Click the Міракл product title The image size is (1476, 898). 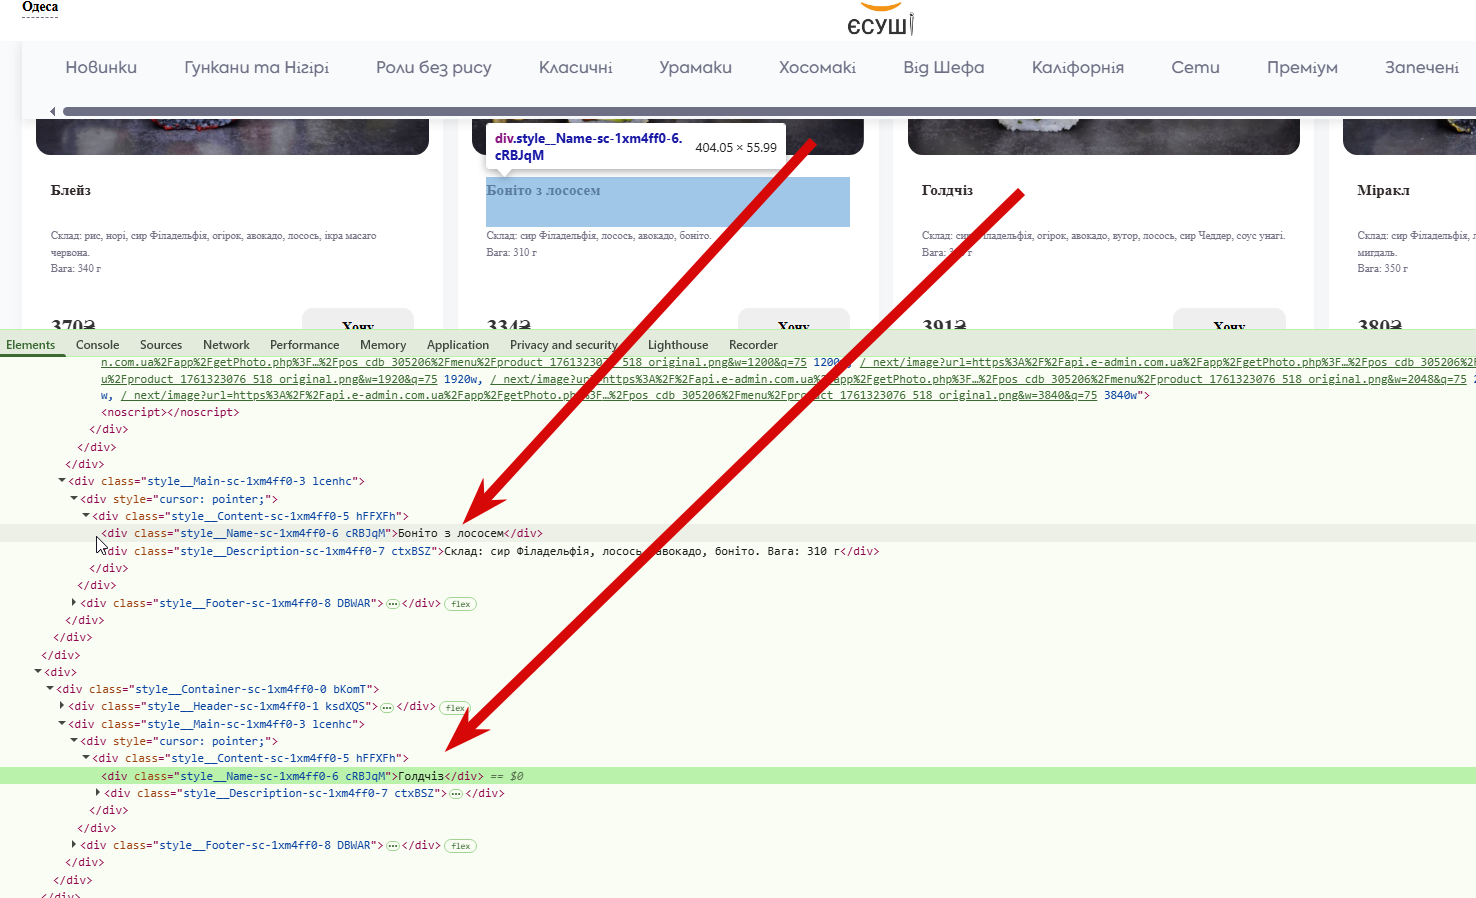click(1383, 190)
